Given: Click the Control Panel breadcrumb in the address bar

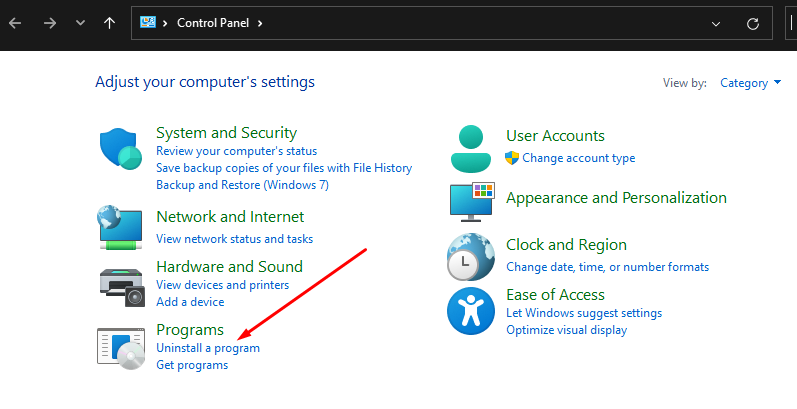Looking at the screenshot, I should 213,23.
